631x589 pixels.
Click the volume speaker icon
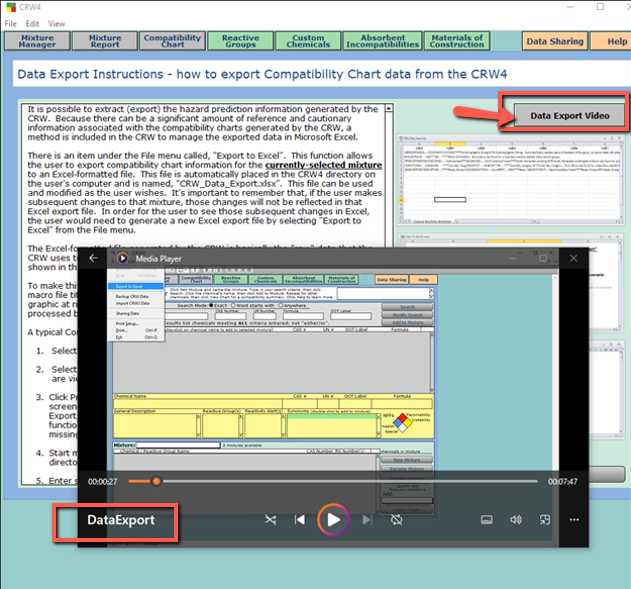(516, 520)
